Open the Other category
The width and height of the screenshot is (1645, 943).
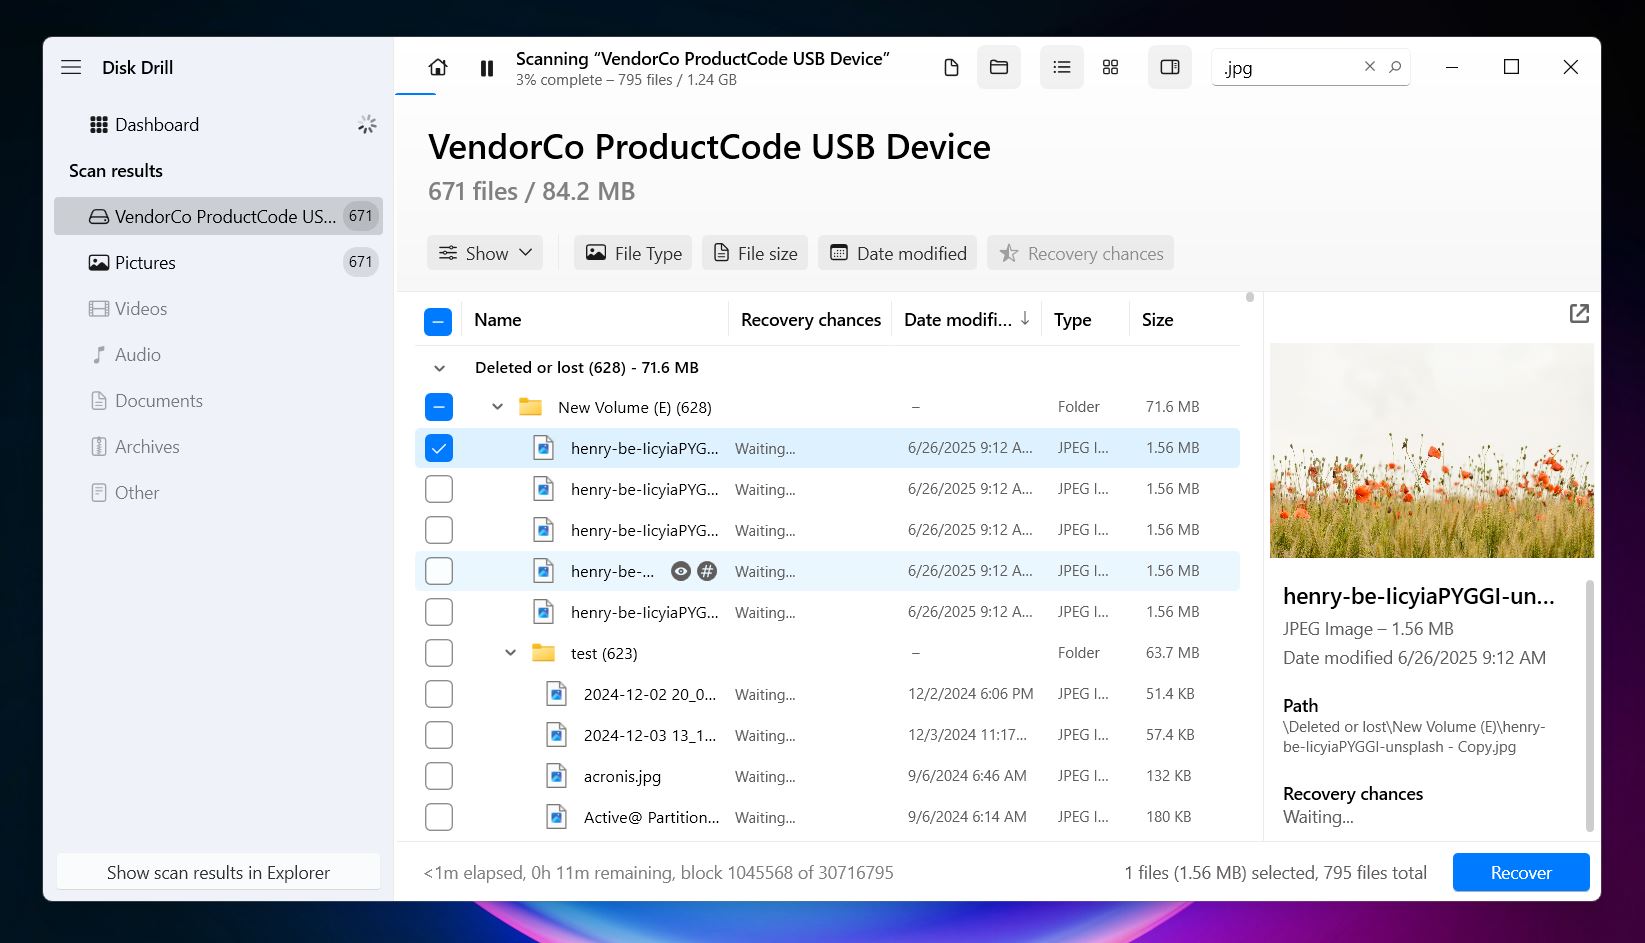pos(218,492)
